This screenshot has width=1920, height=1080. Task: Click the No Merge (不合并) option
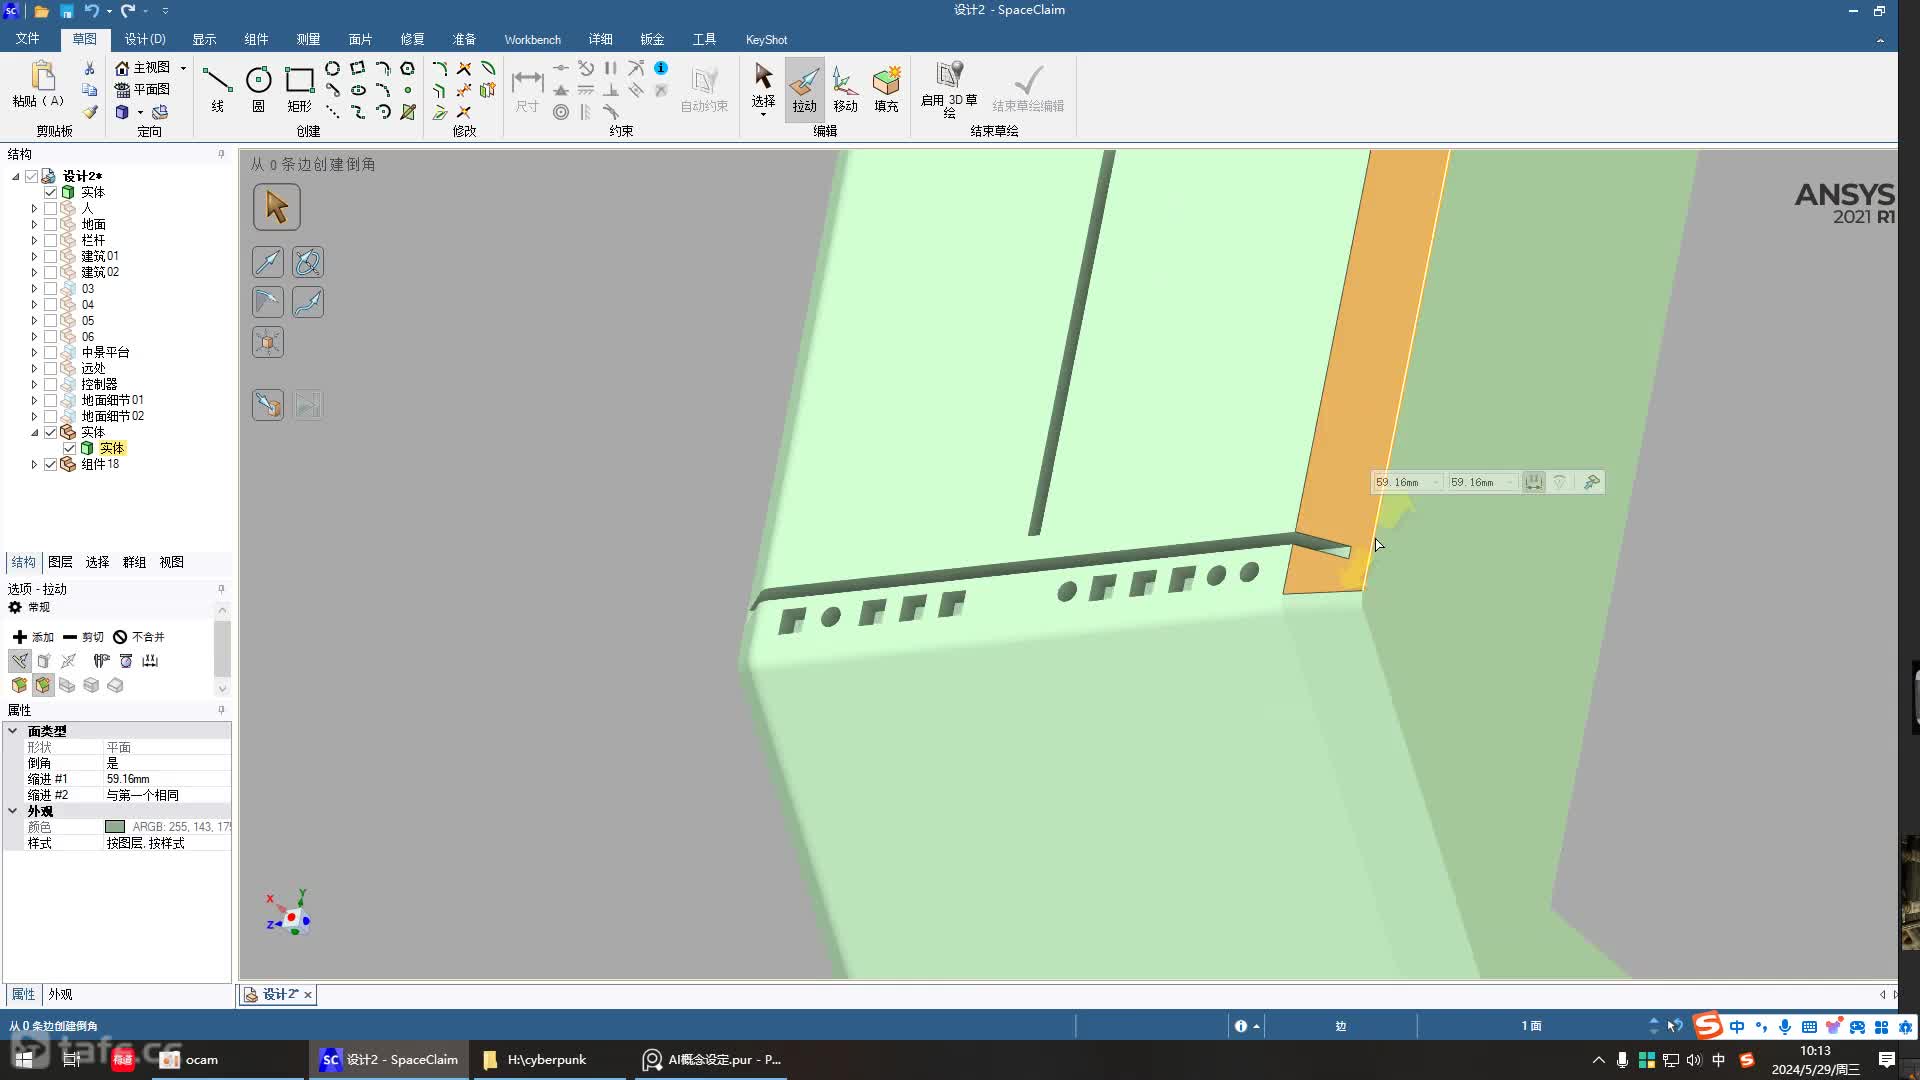pyautogui.click(x=139, y=636)
